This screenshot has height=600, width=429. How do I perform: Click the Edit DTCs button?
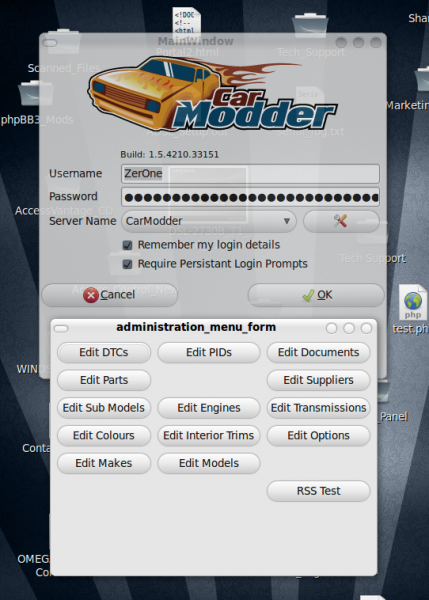104,352
